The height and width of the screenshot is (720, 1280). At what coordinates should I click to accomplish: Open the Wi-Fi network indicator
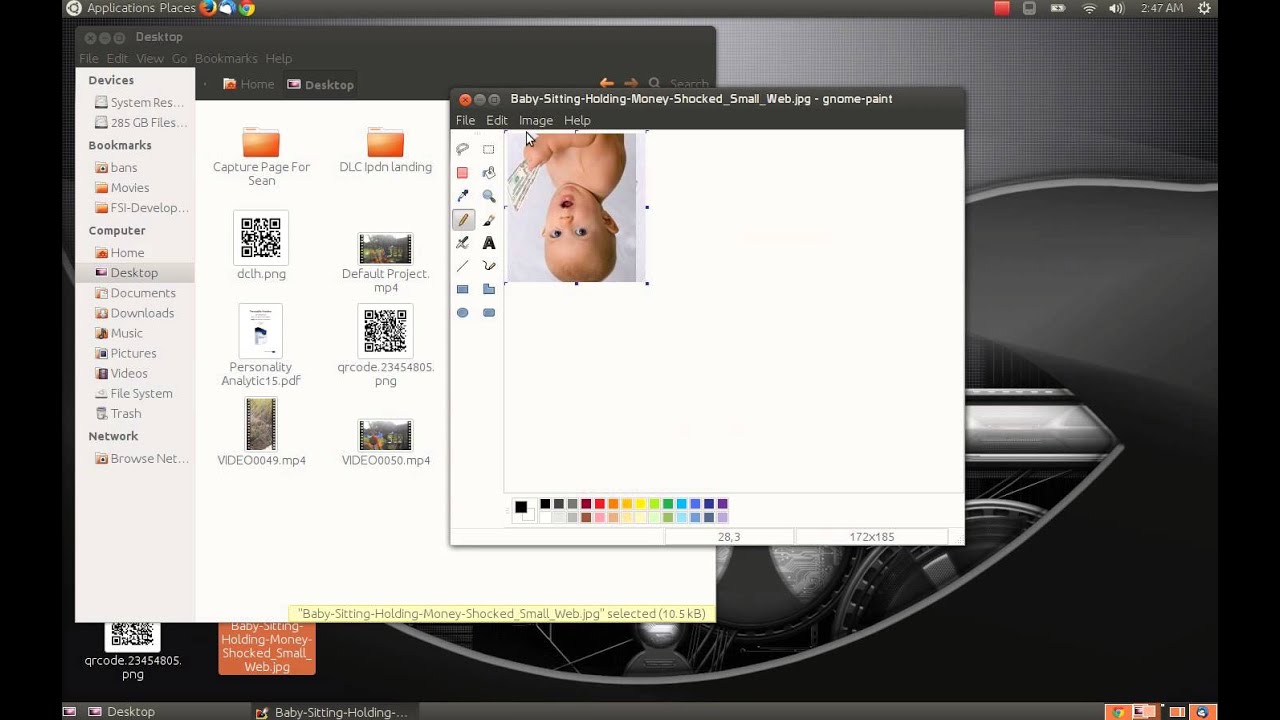coord(1089,8)
